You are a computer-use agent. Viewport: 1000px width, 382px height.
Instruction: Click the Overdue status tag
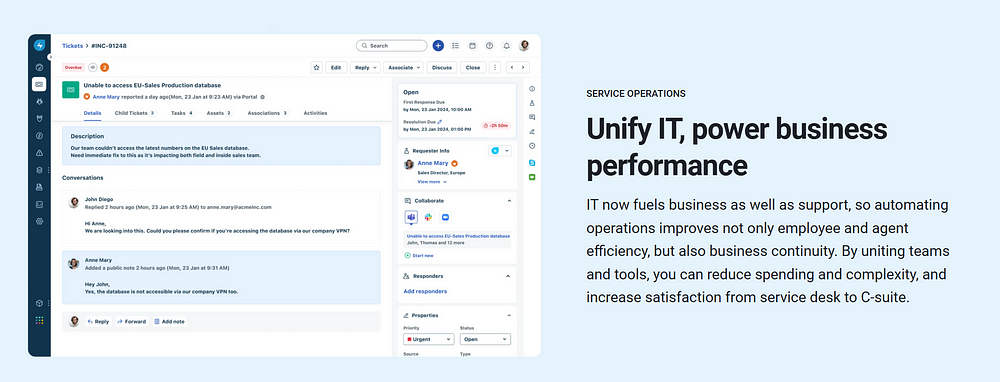(73, 67)
